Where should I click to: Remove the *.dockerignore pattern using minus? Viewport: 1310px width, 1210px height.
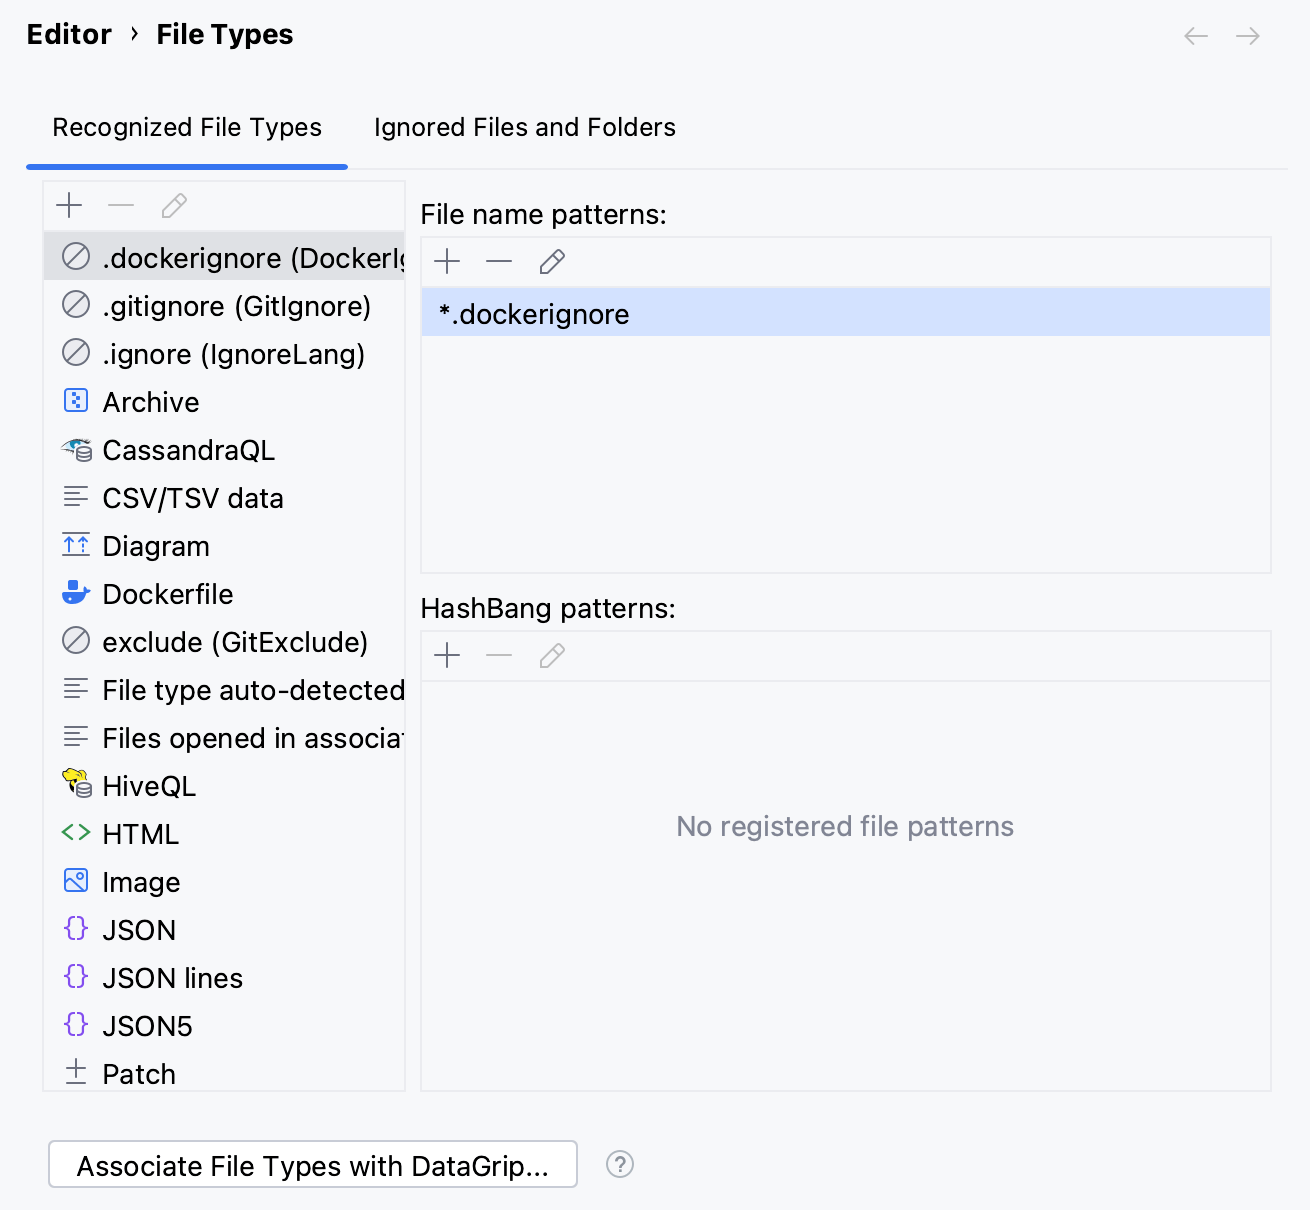click(499, 261)
